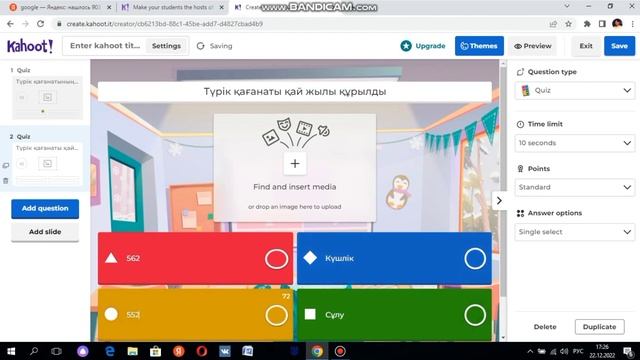Click the Add slide button

tap(45, 232)
